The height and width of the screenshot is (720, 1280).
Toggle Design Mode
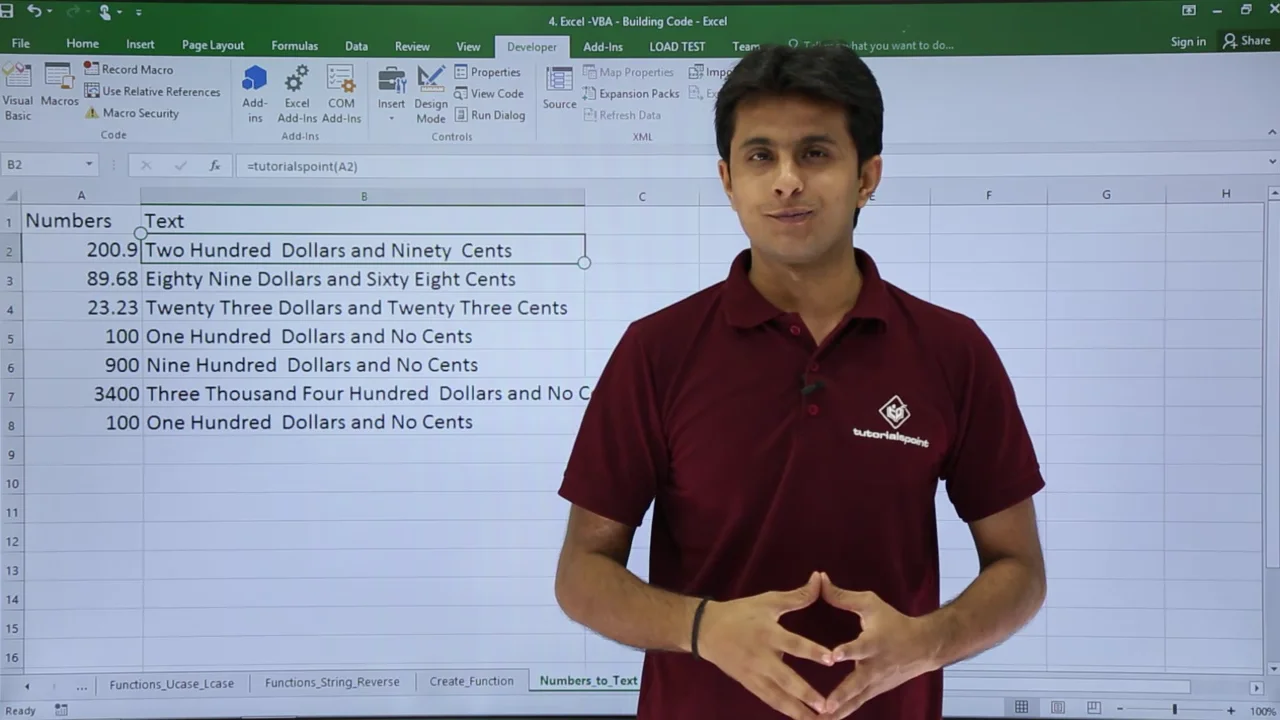(x=431, y=95)
